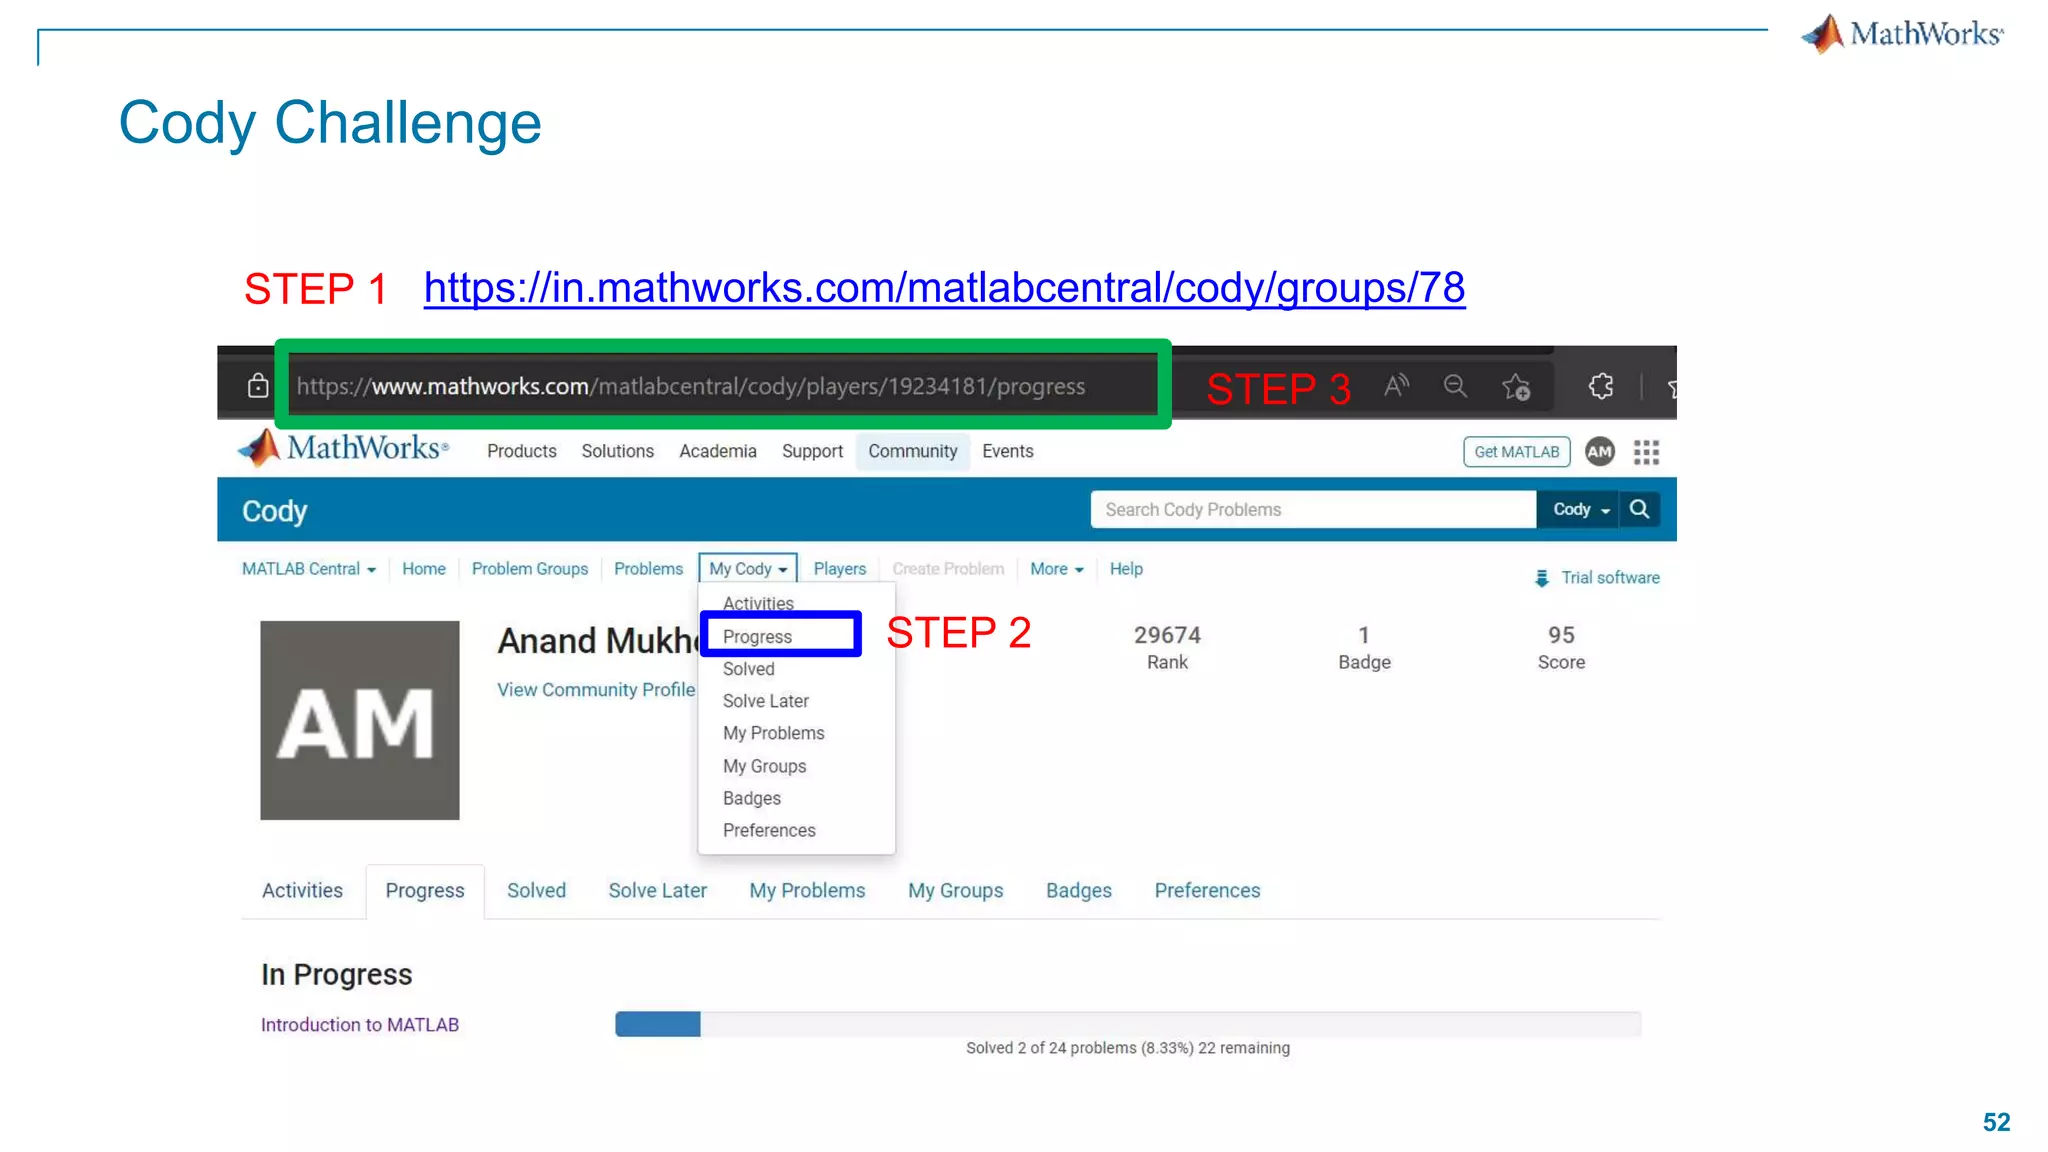The width and height of the screenshot is (2048, 1152).
Task: Select Solve Later in My Cody dropdown
Action: pyautogui.click(x=765, y=701)
